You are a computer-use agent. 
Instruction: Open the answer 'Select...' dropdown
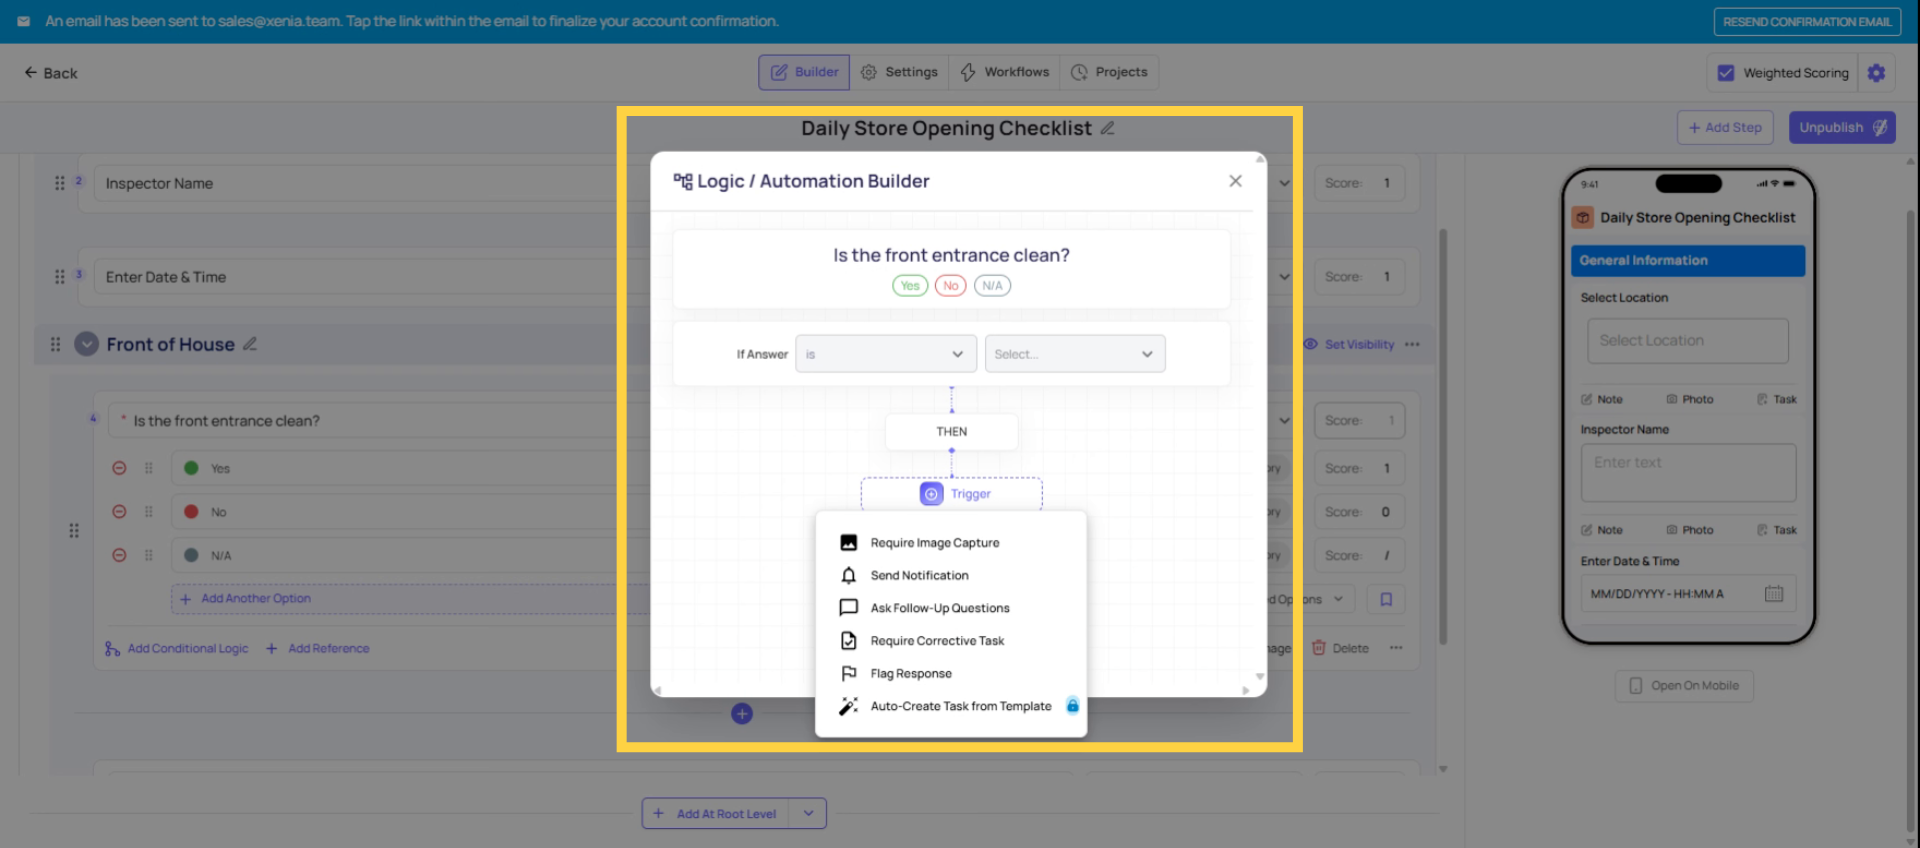[x=1075, y=354]
